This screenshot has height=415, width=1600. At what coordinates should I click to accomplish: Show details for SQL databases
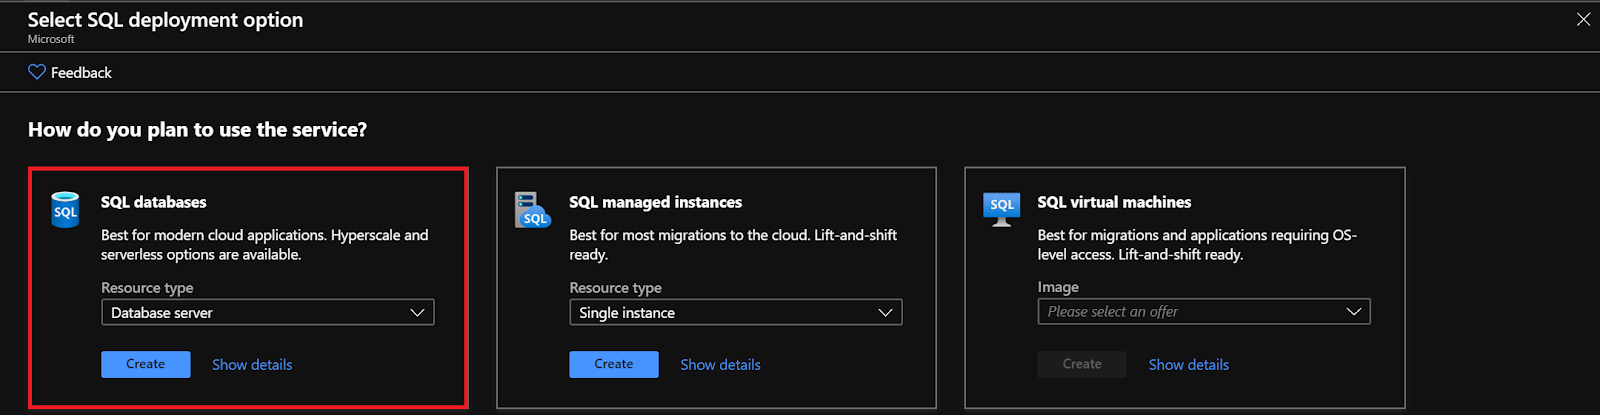252,365
